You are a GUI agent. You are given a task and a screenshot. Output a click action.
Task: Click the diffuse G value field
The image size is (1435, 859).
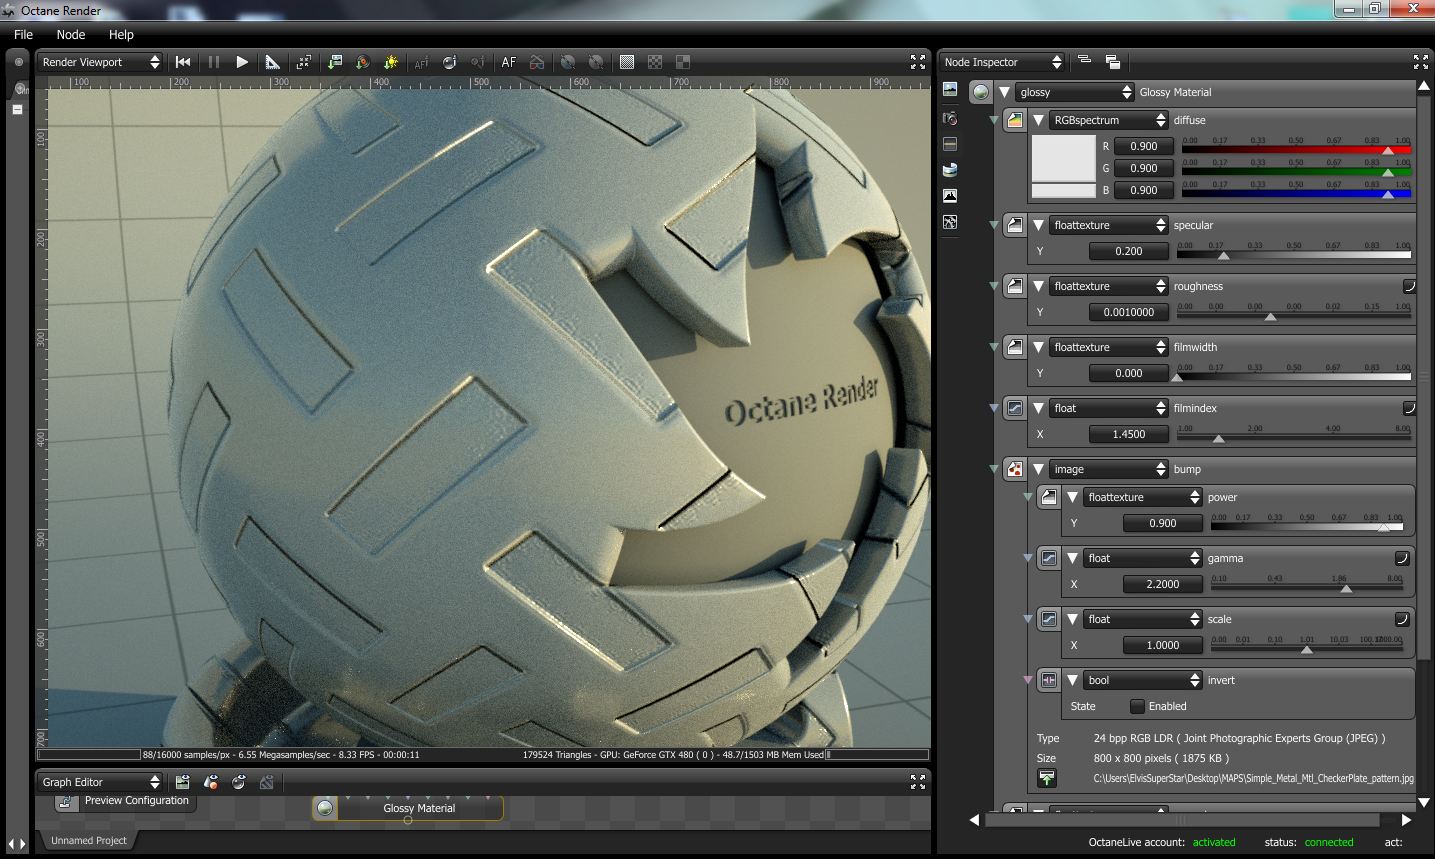pyautogui.click(x=1143, y=168)
